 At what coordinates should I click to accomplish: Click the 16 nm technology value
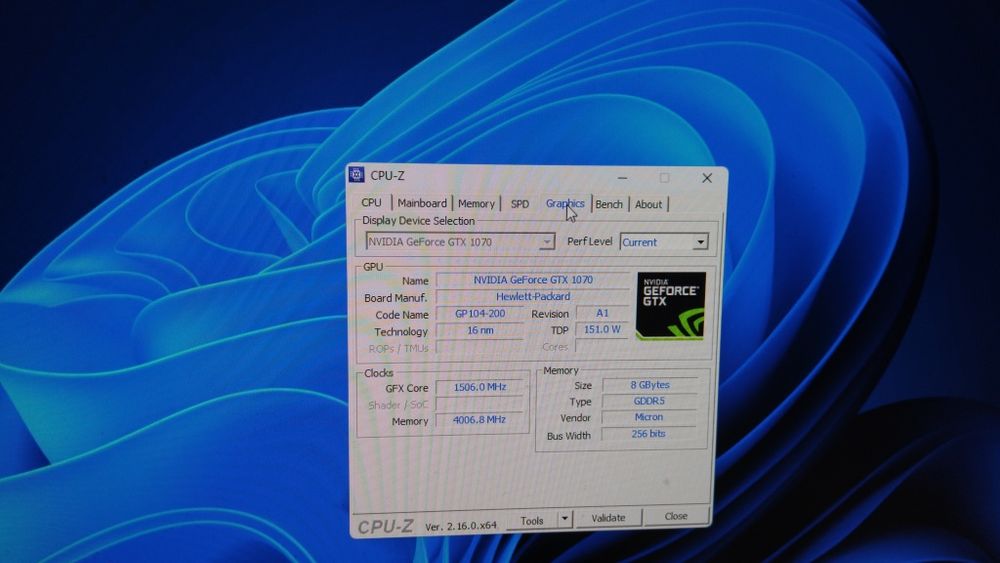coord(480,330)
